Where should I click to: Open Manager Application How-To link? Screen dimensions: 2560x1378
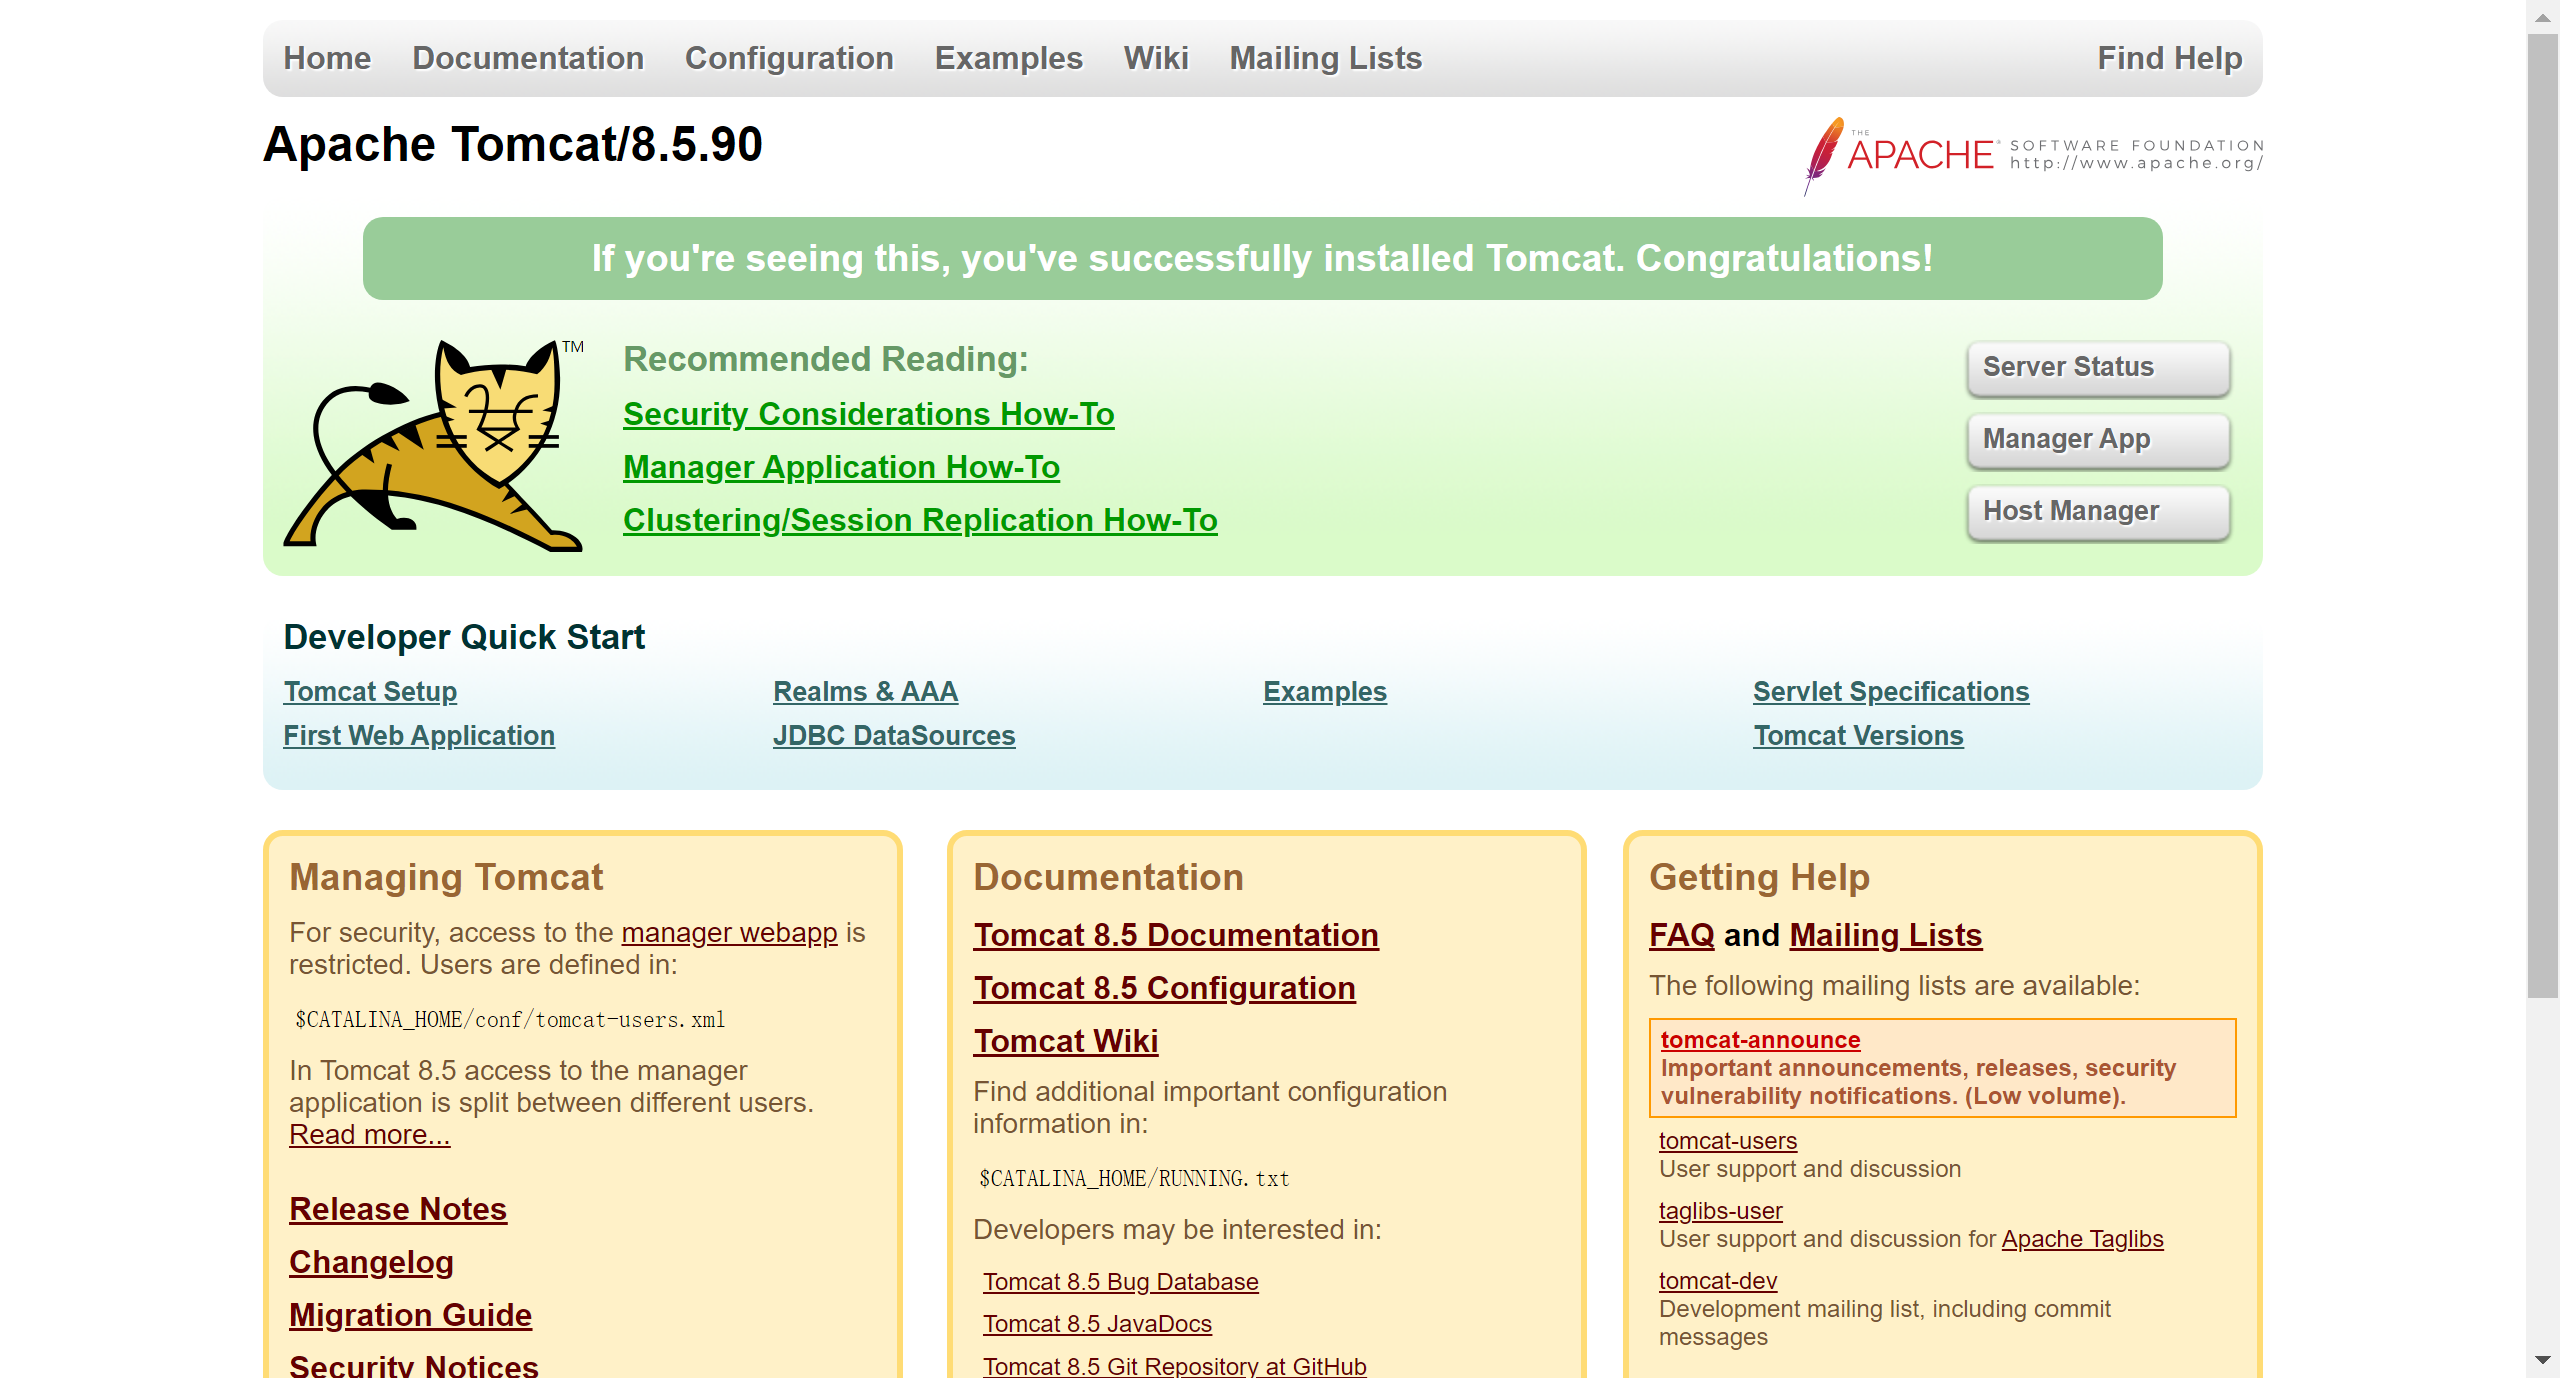click(841, 467)
